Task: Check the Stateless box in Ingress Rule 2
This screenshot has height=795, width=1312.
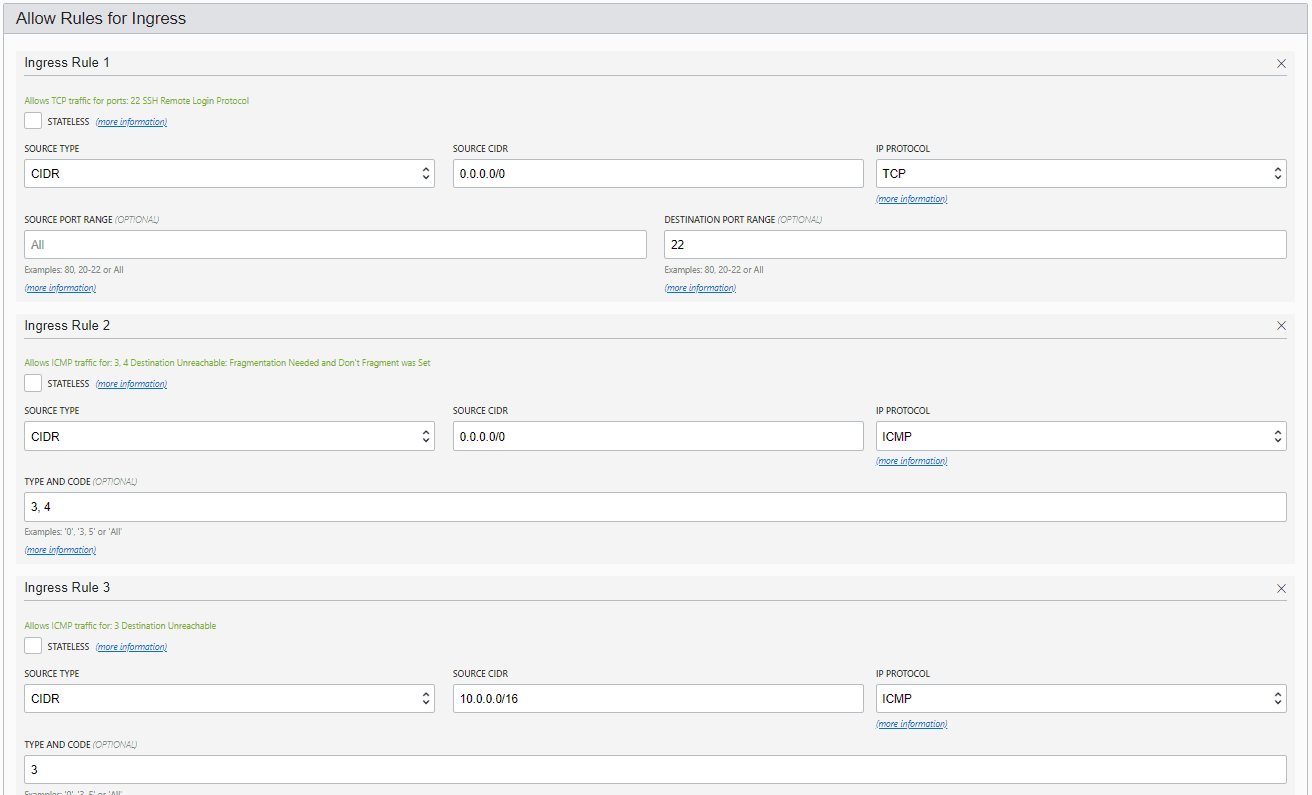Action: pyautogui.click(x=33, y=382)
